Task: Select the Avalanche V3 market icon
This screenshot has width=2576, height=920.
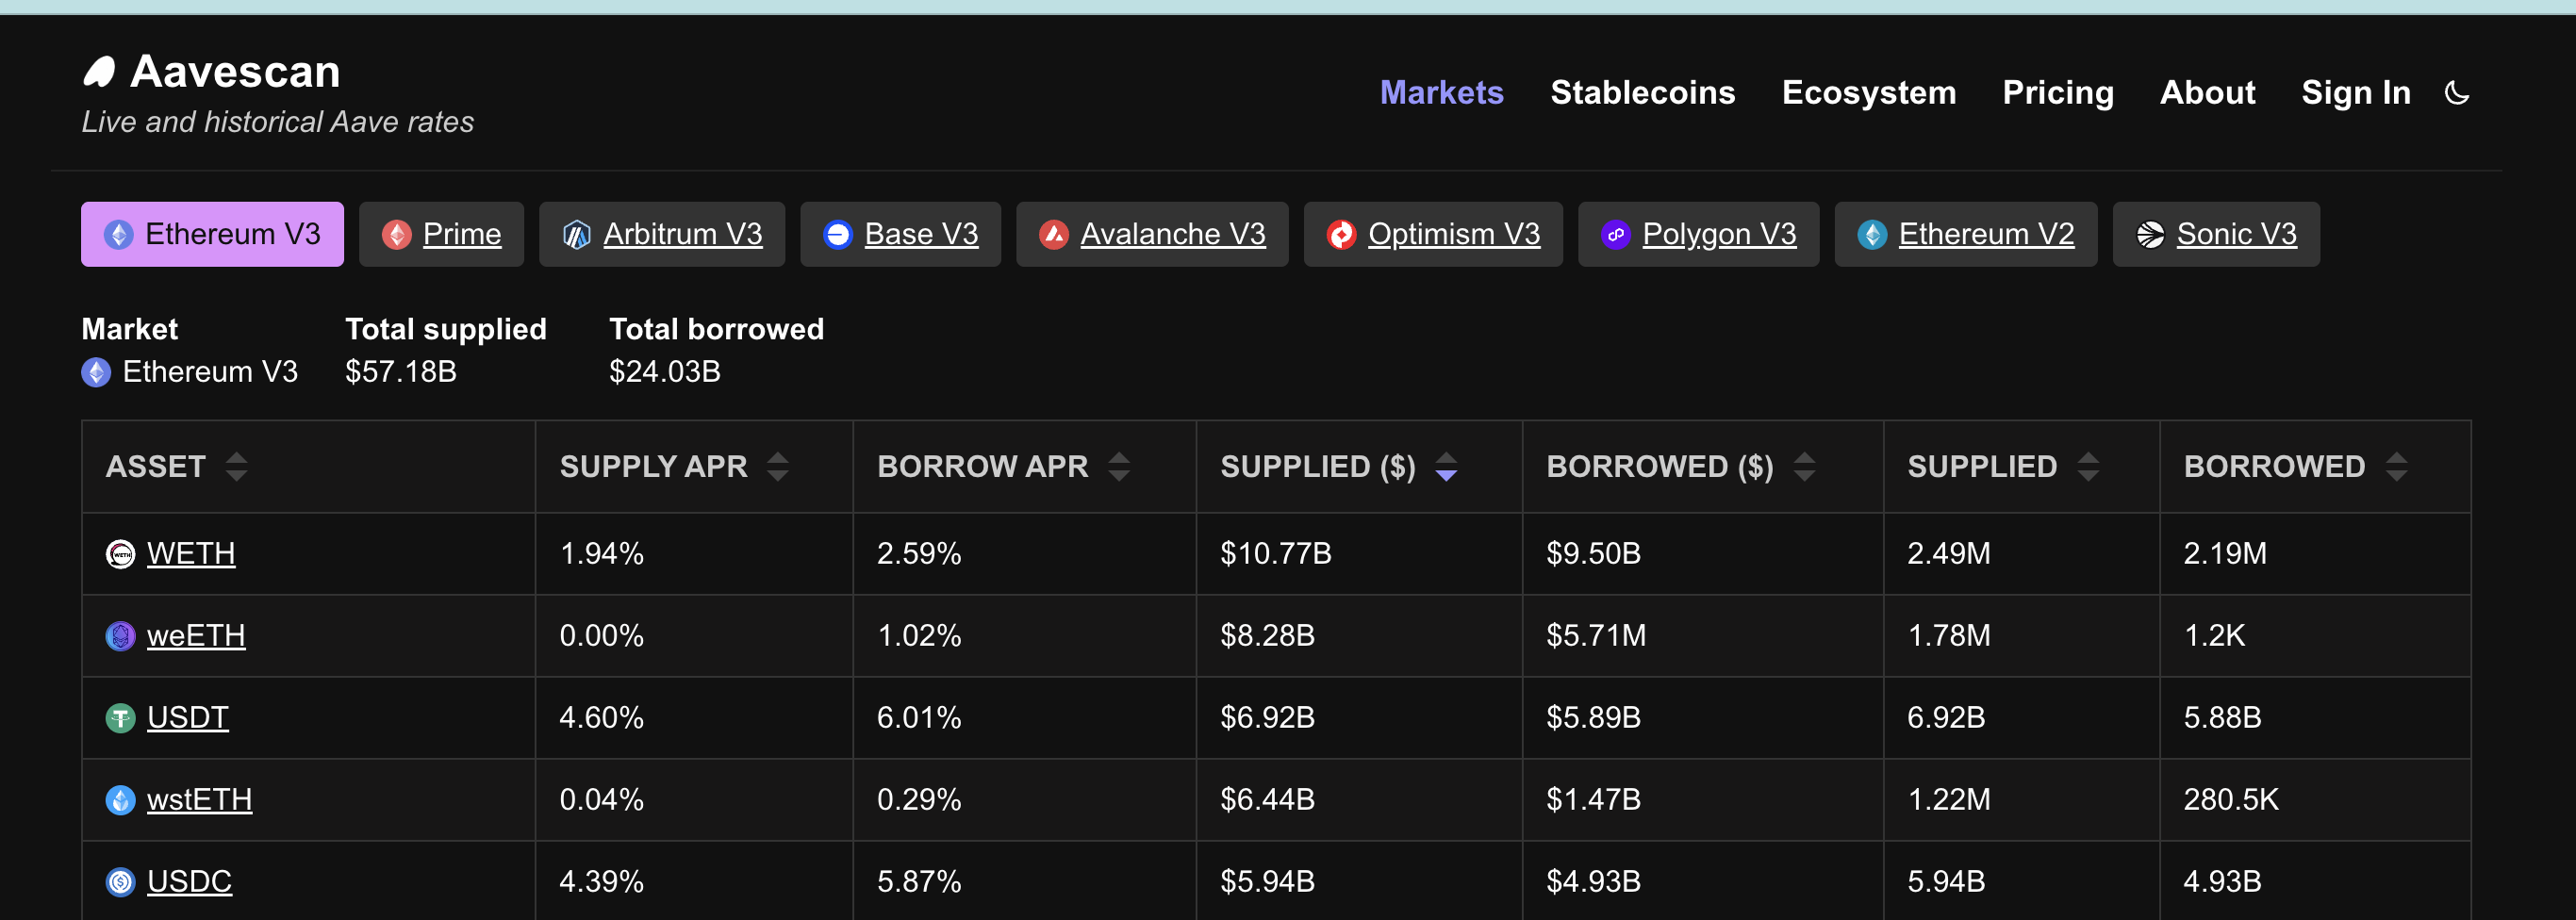Action: coord(1053,234)
